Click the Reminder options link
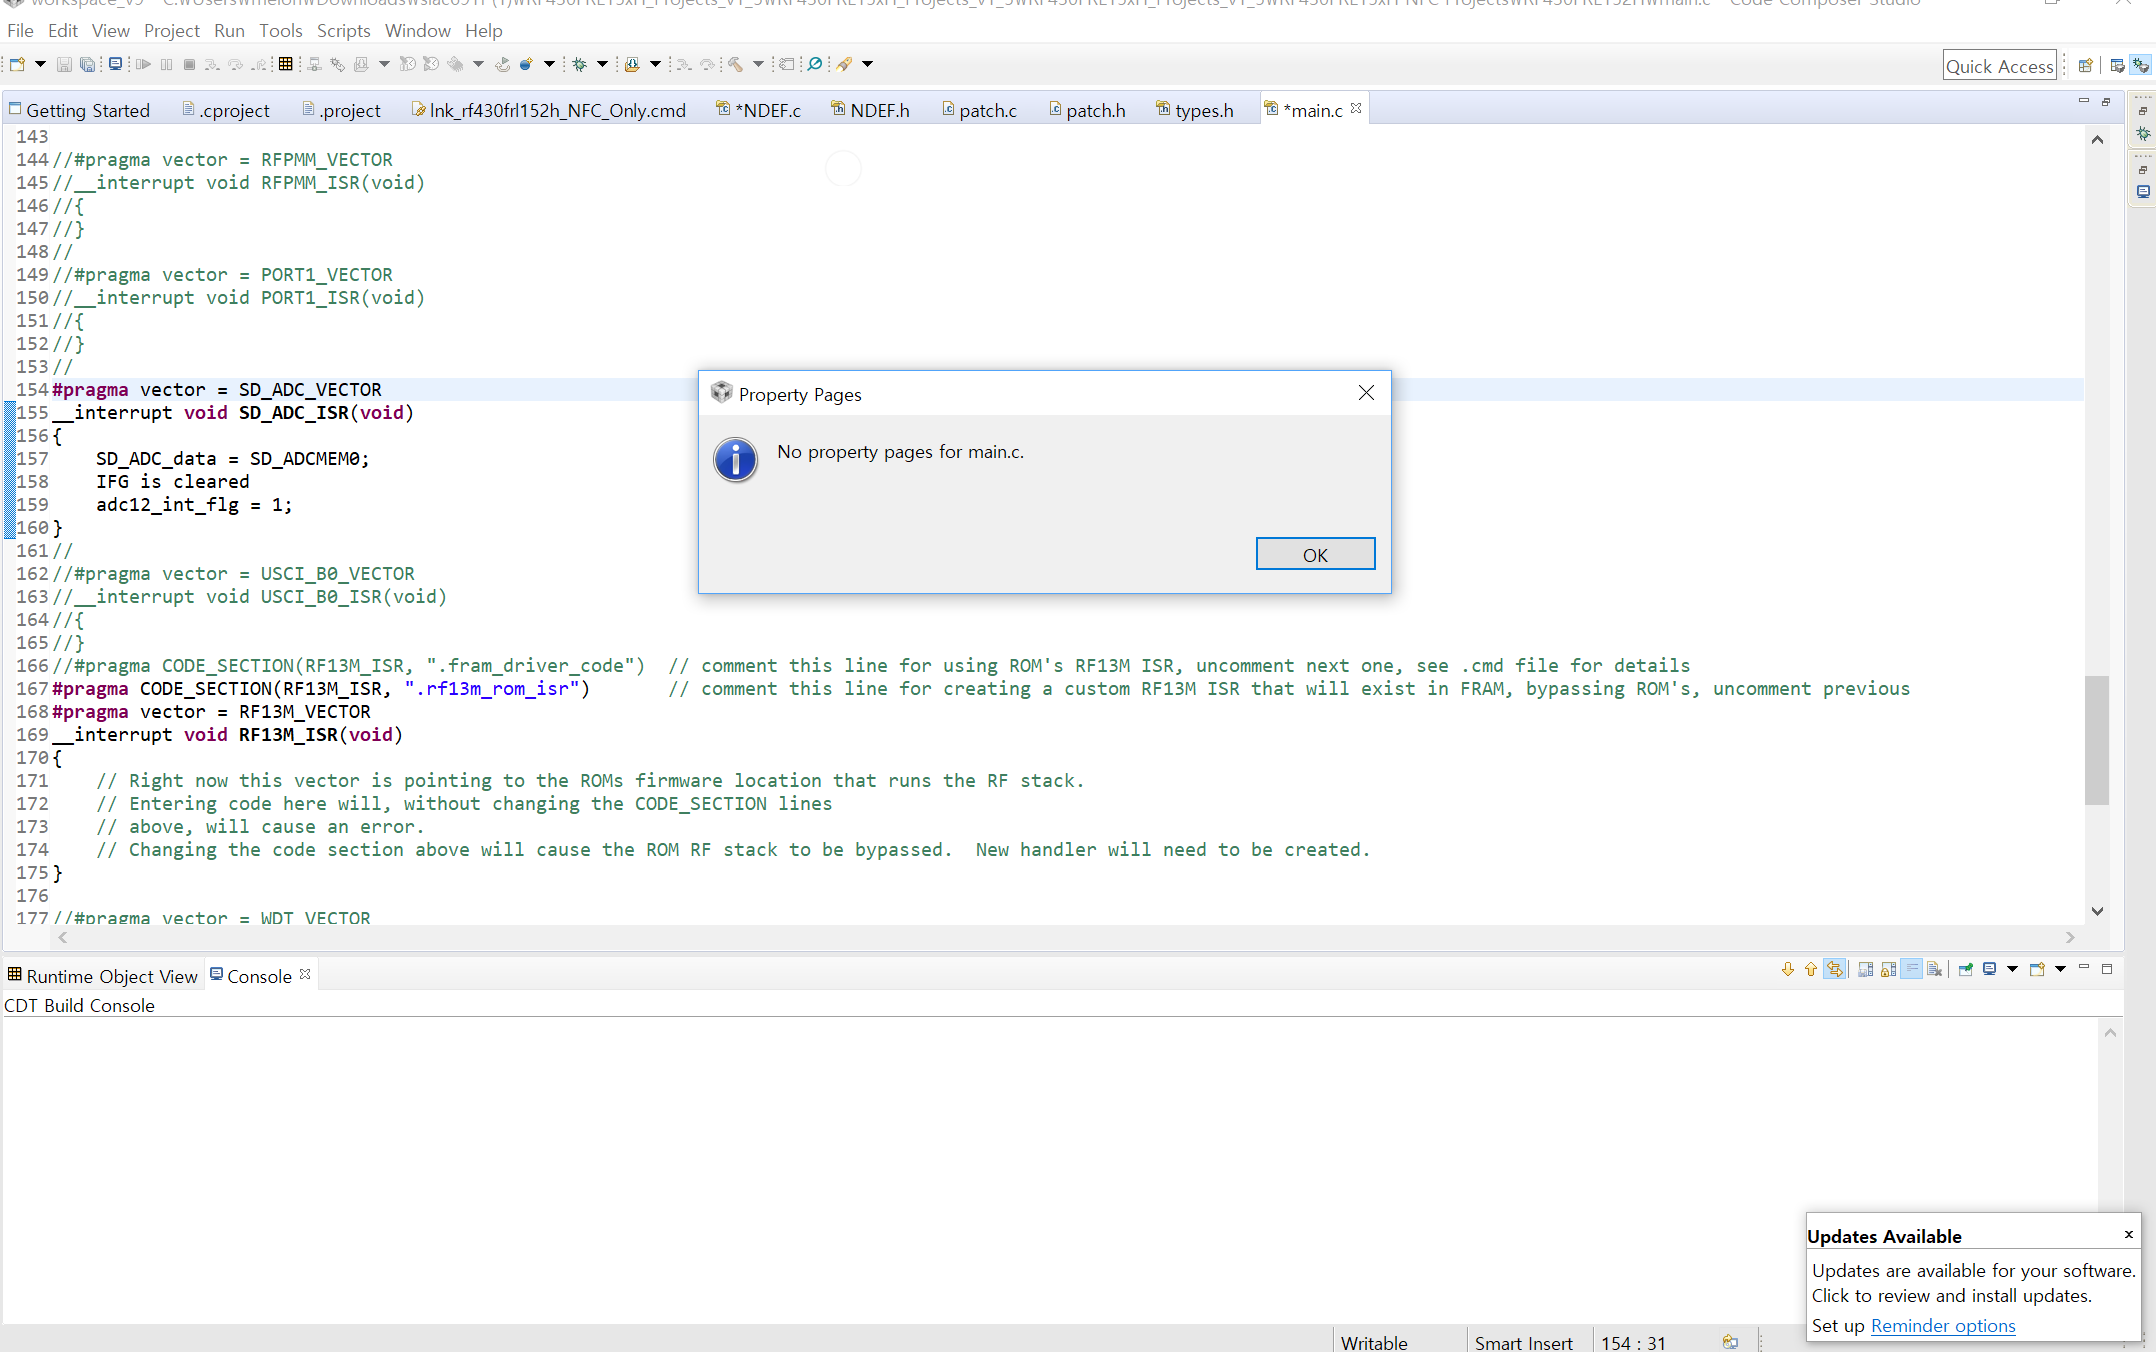This screenshot has width=2156, height=1352. click(1943, 1325)
